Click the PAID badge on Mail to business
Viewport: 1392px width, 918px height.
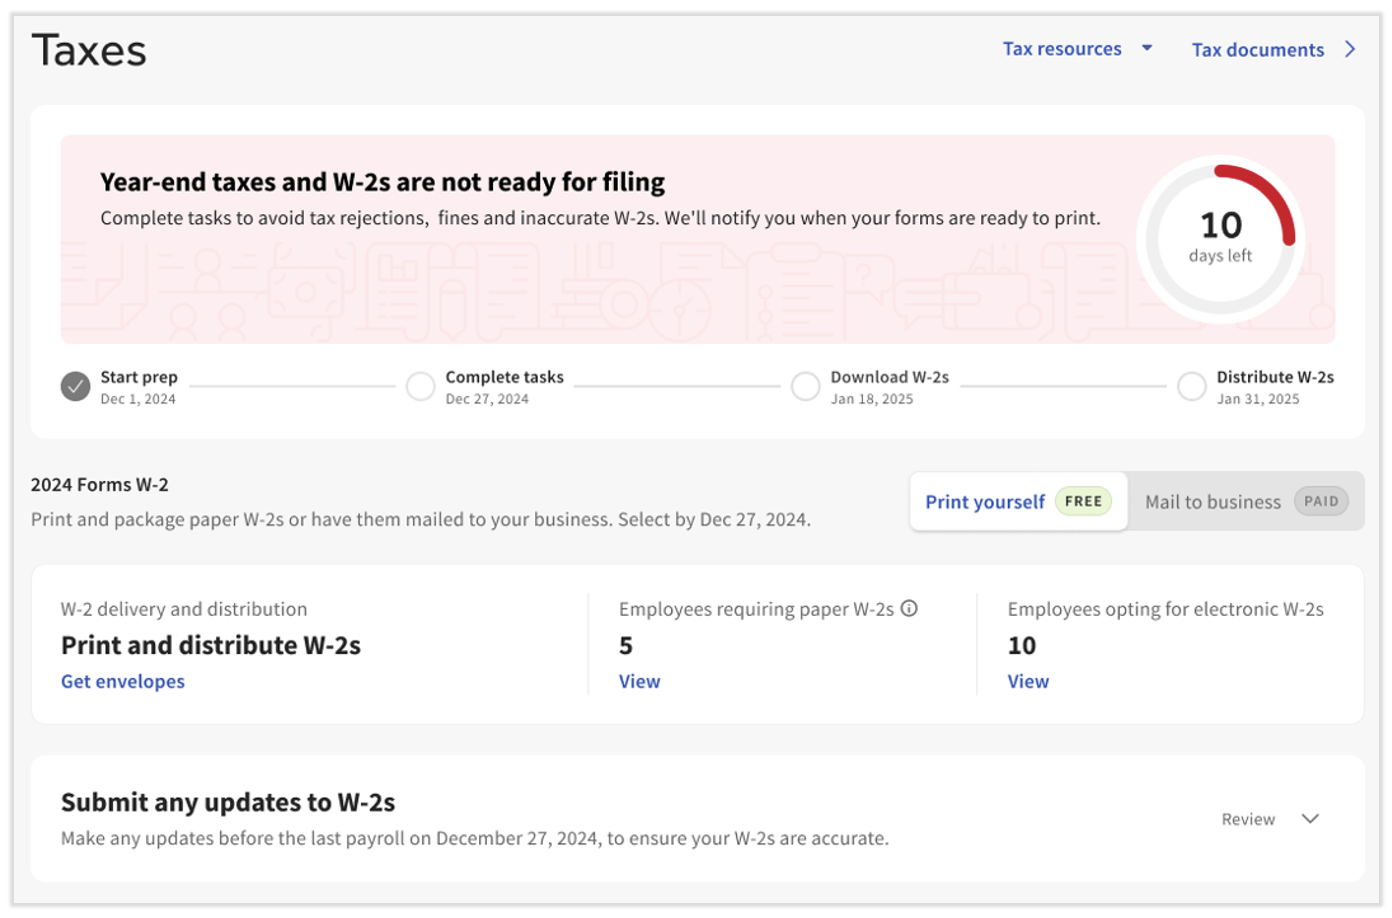[1322, 501]
